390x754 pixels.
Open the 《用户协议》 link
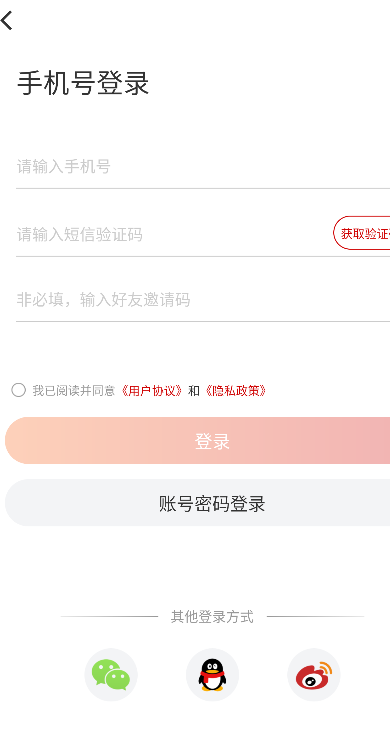click(151, 390)
